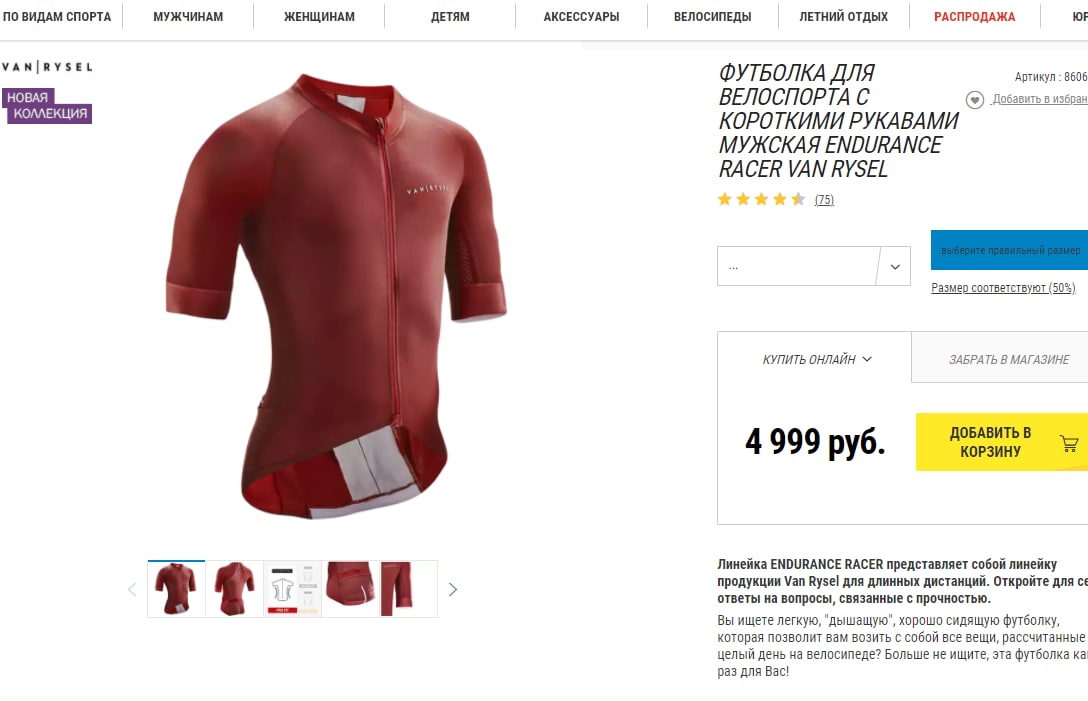
Task: Click the НОВАЯ КОЛЛЕКЦИЯ badge
Action: pos(47,105)
